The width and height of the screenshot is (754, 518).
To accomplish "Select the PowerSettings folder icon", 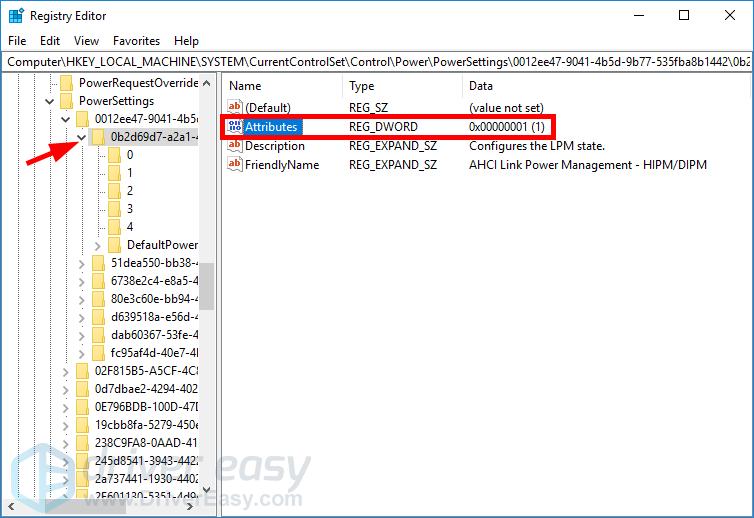I will tap(66, 101).
